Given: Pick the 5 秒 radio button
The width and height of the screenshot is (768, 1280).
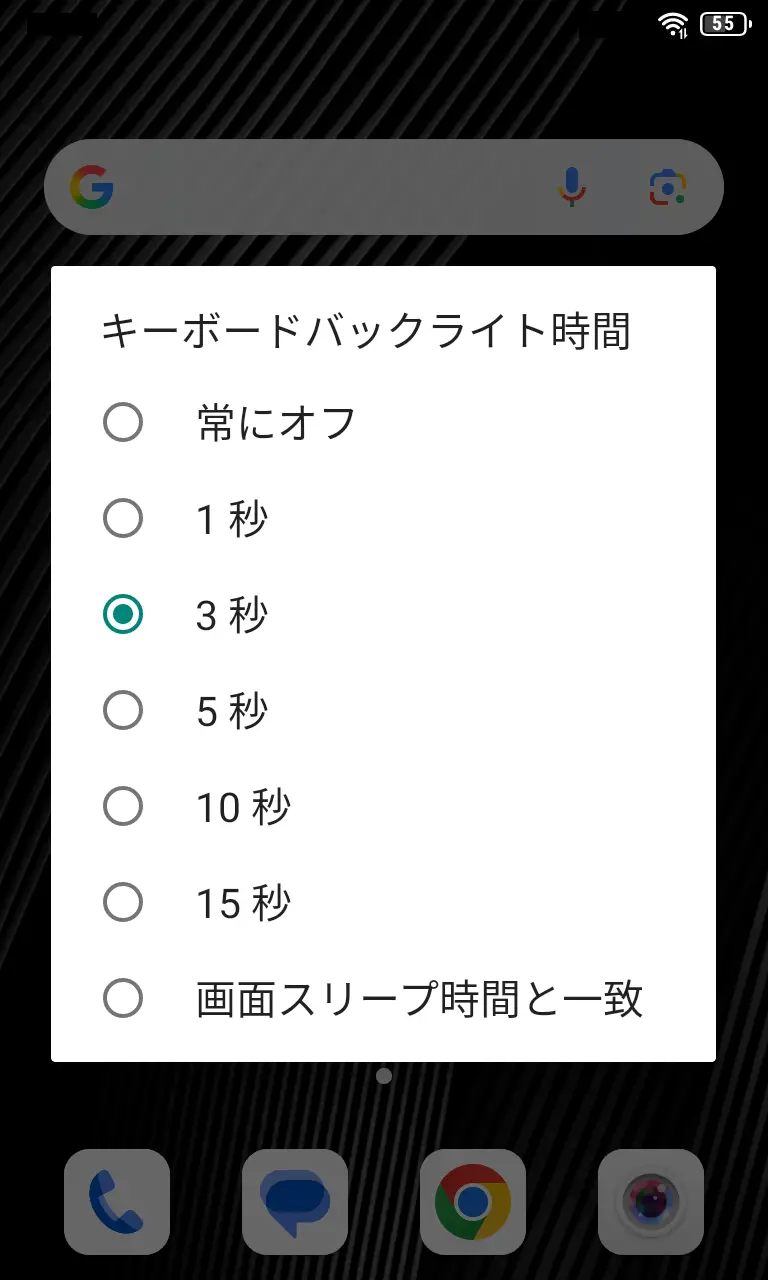Looking at the screenshot, I should (123, 711).
